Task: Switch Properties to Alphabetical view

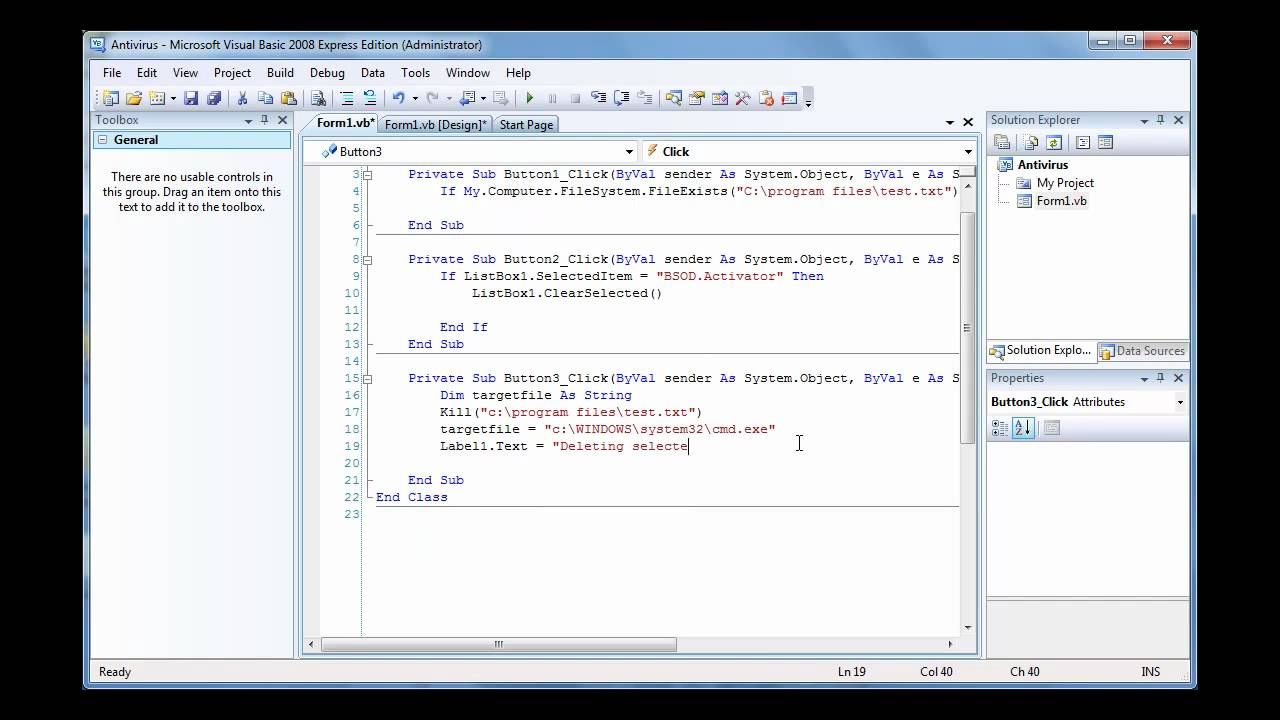Action: point(1022,428)
